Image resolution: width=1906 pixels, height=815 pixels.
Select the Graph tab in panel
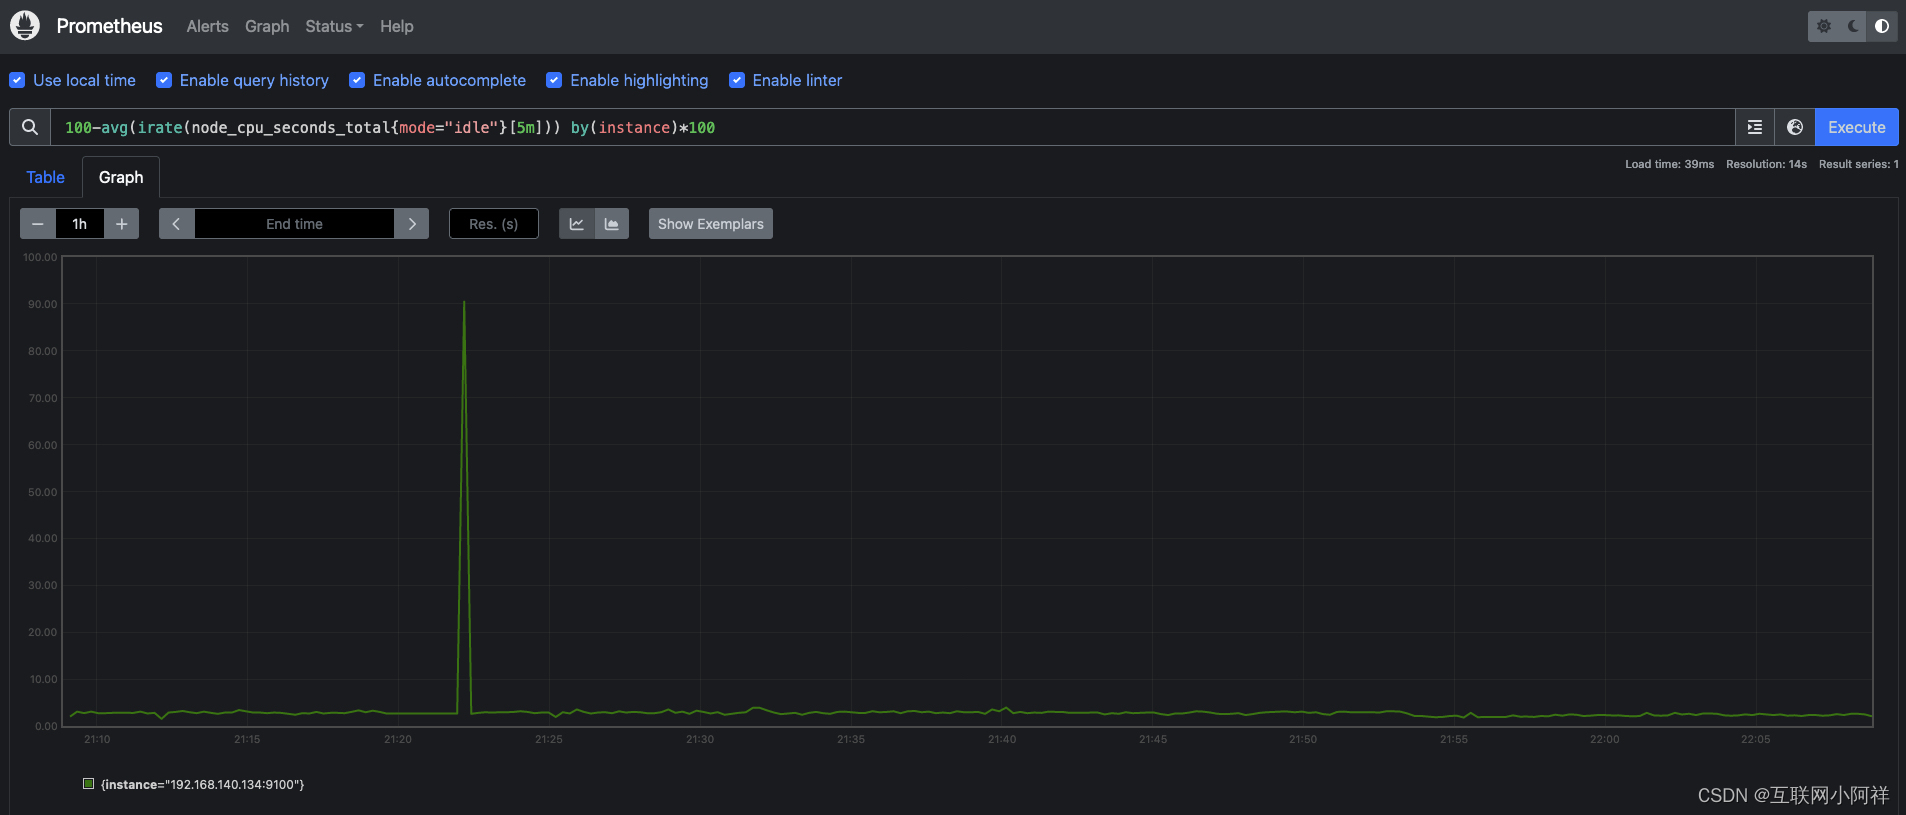pyautogui.click(x=121, y=177)
